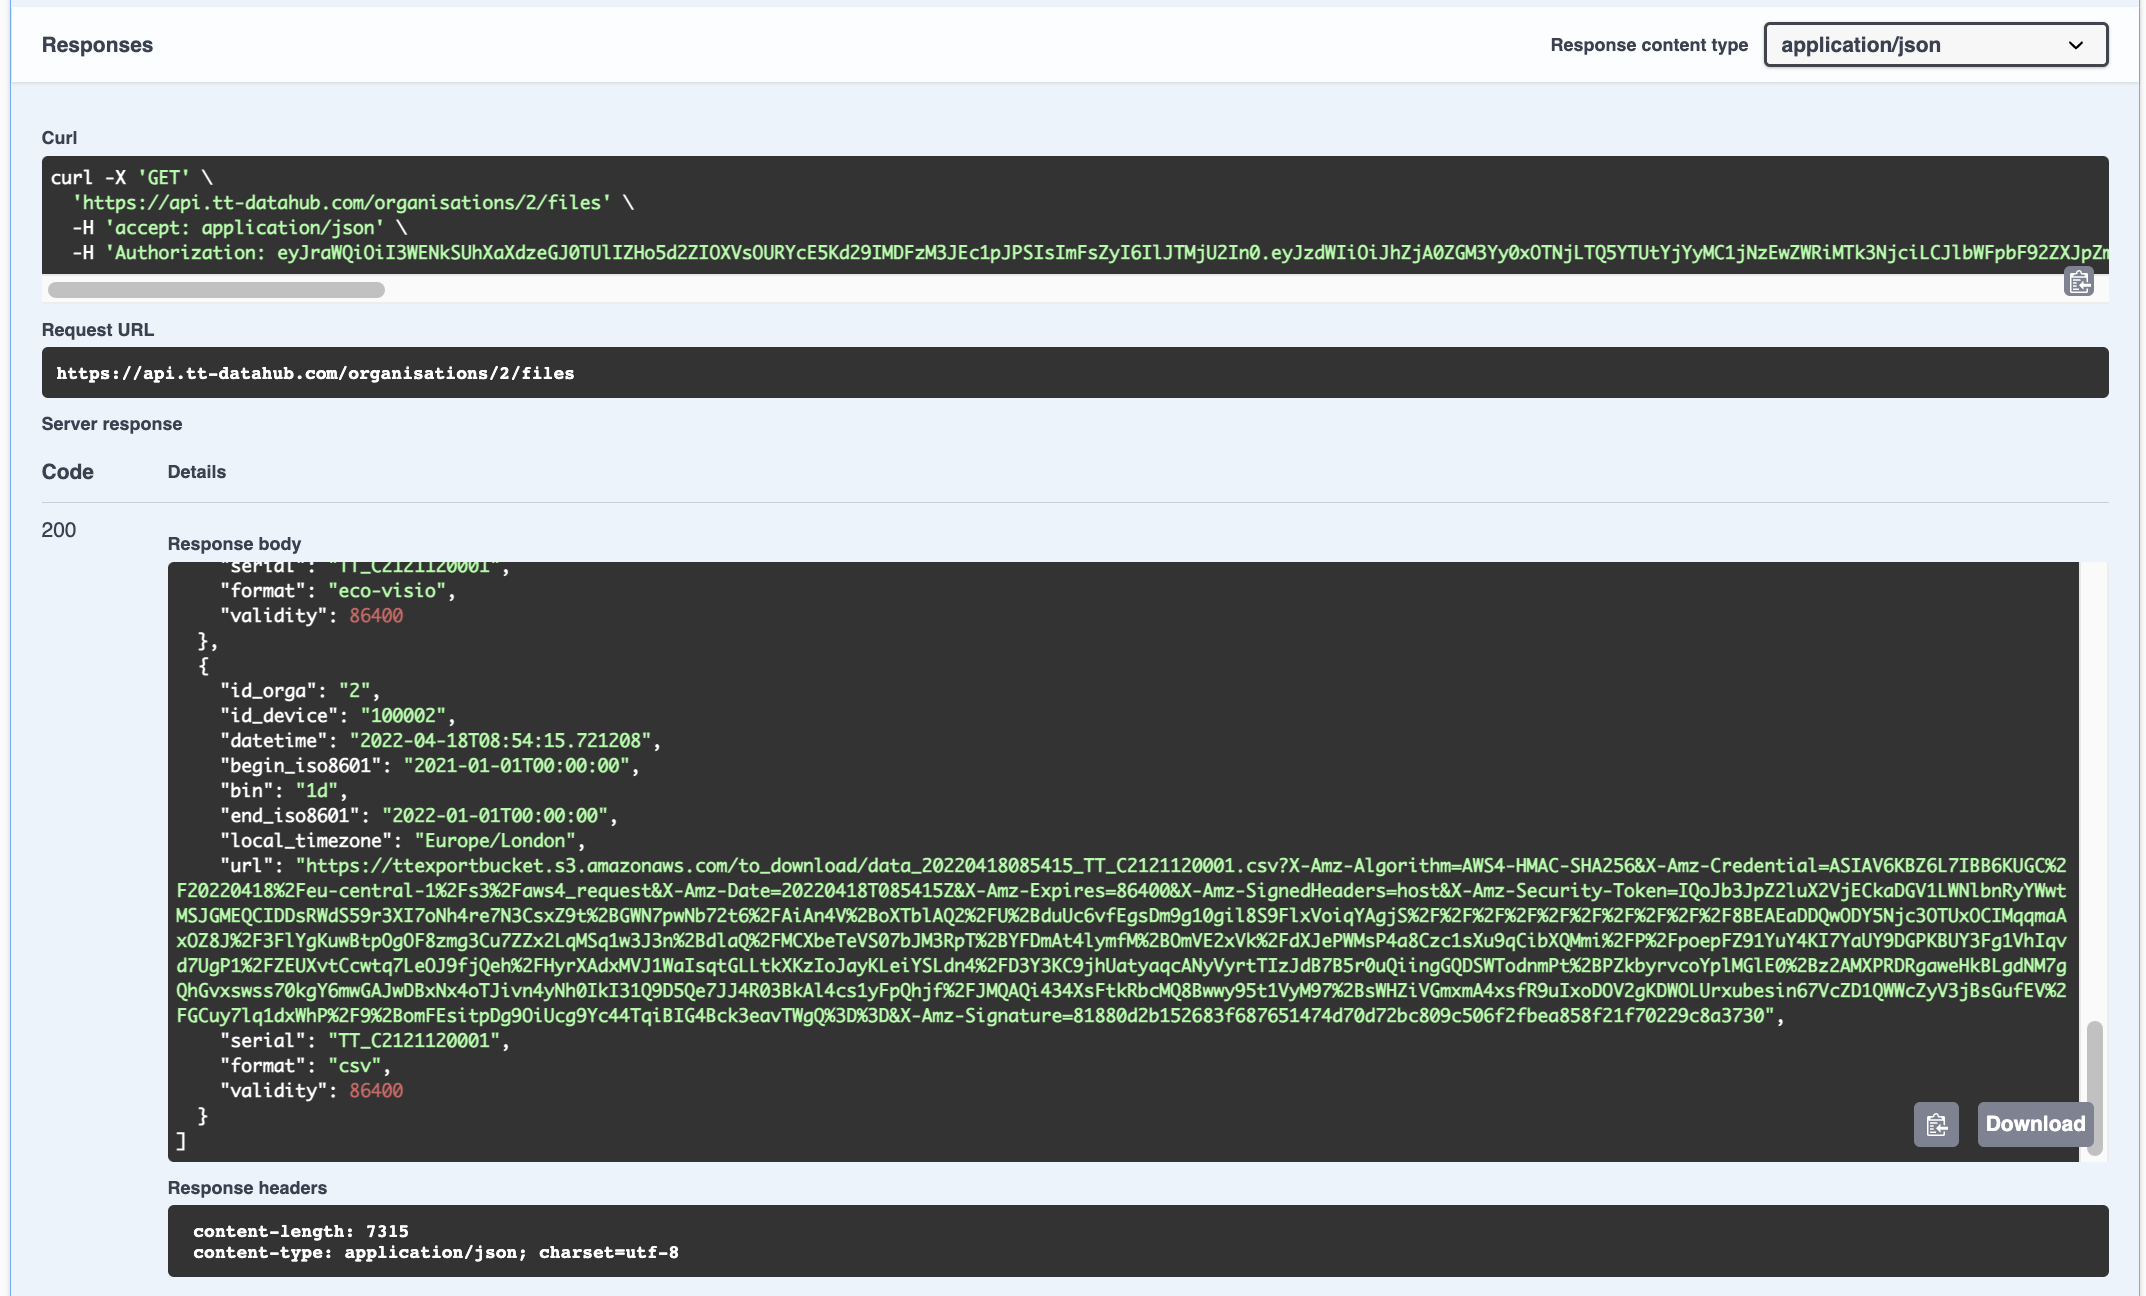2146x1296 pixels.
Task: Click the Request URL text field
Action: (x=315, y=373)
